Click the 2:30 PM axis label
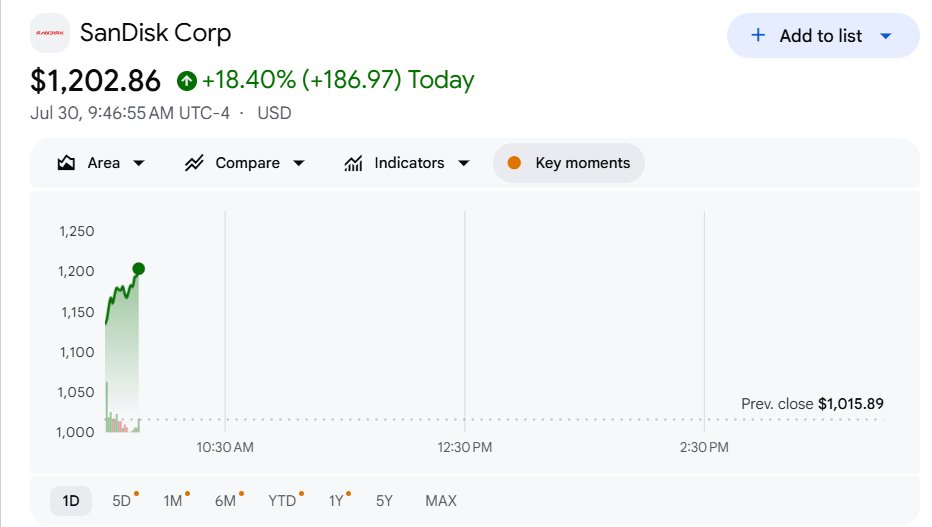 click(704, 447)
